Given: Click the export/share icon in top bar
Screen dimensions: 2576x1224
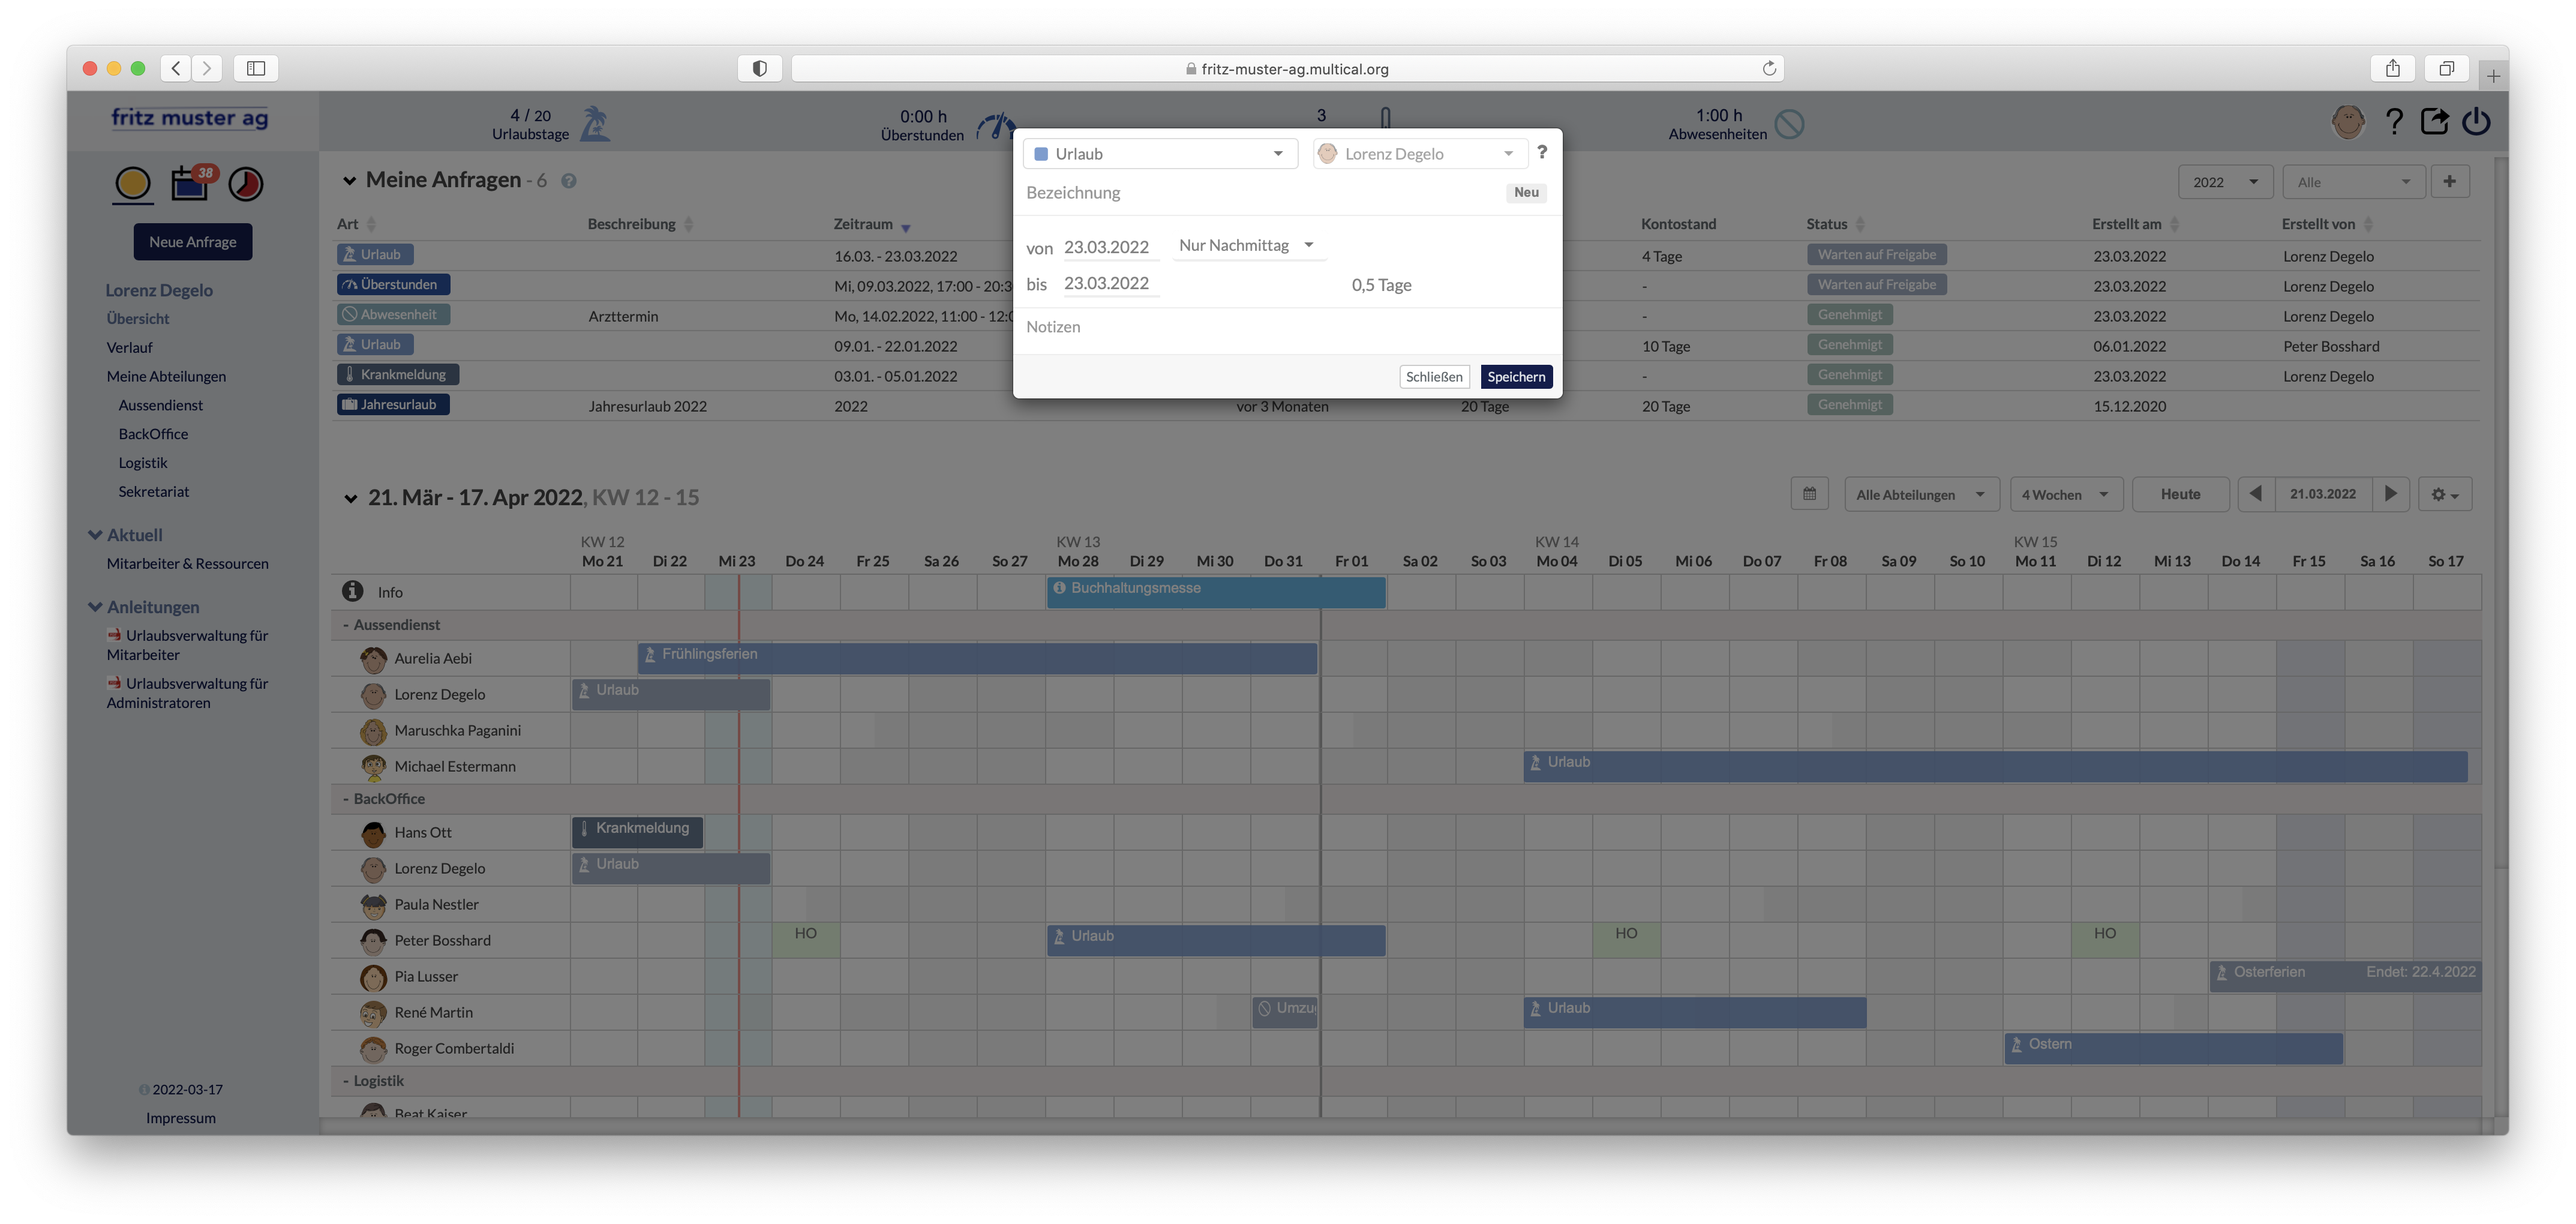Looking at the screenshot, I should tap(2435, 122).
